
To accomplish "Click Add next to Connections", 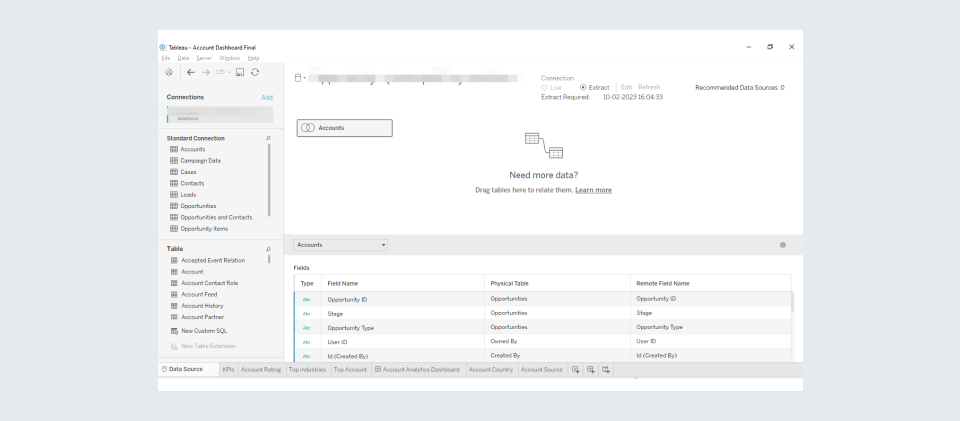I will (x=267, y=97).
